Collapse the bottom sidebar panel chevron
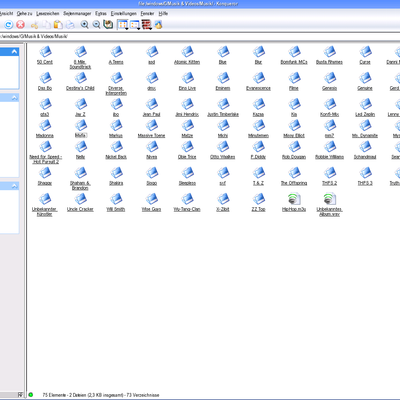Viewport: 400px width, 400px height. 14,186
